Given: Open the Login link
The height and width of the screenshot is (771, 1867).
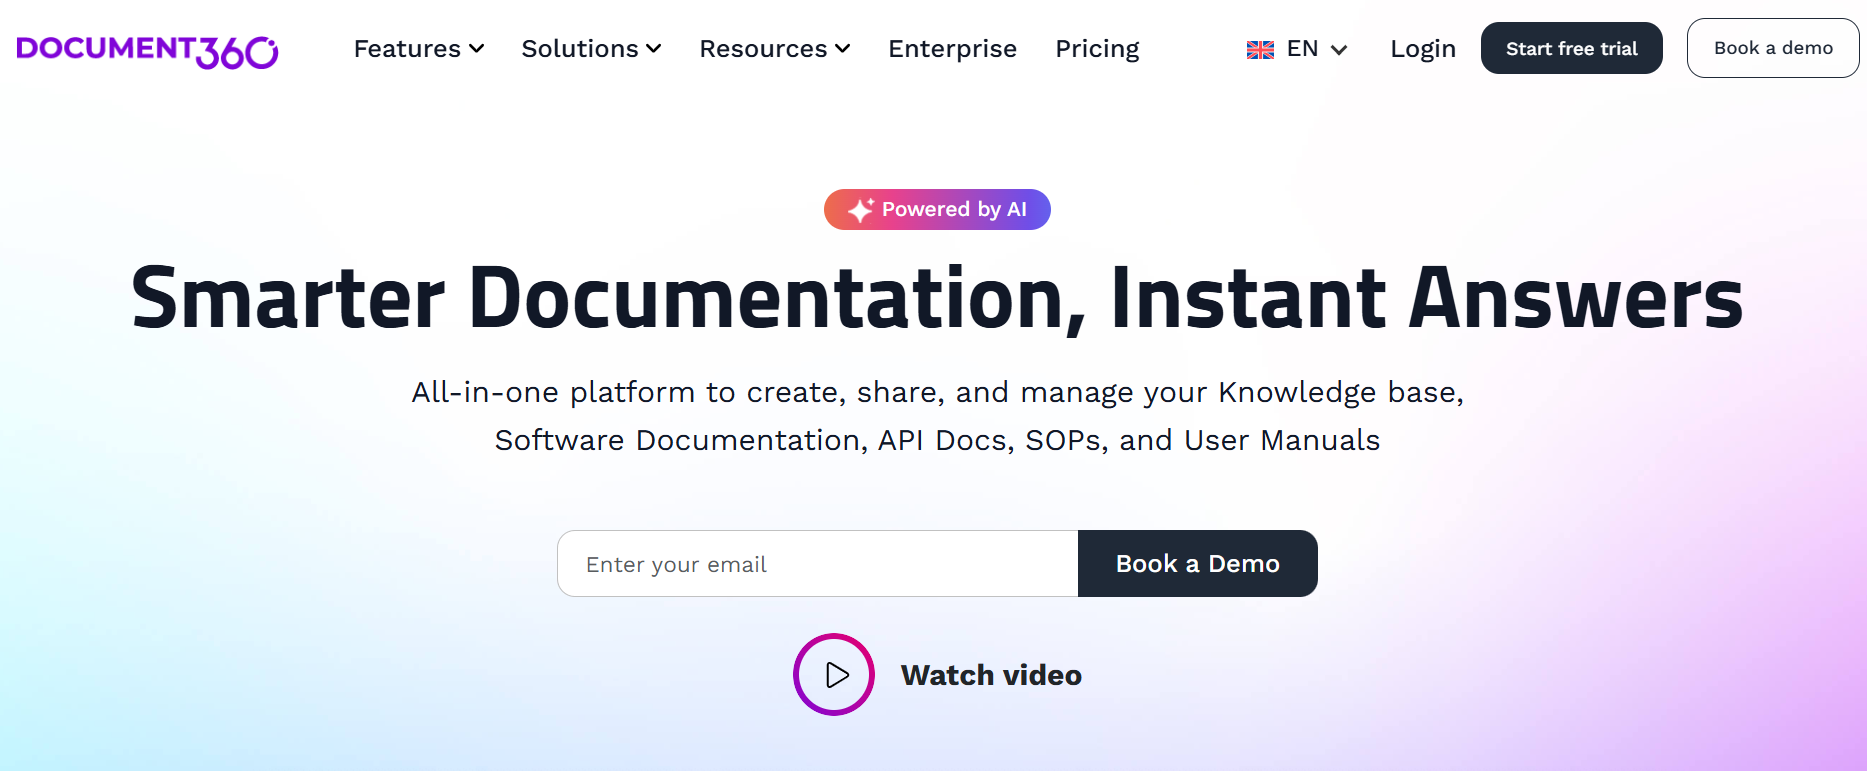Looking at the screenshot, I should pyautogui.click(x=1423, y=49).
